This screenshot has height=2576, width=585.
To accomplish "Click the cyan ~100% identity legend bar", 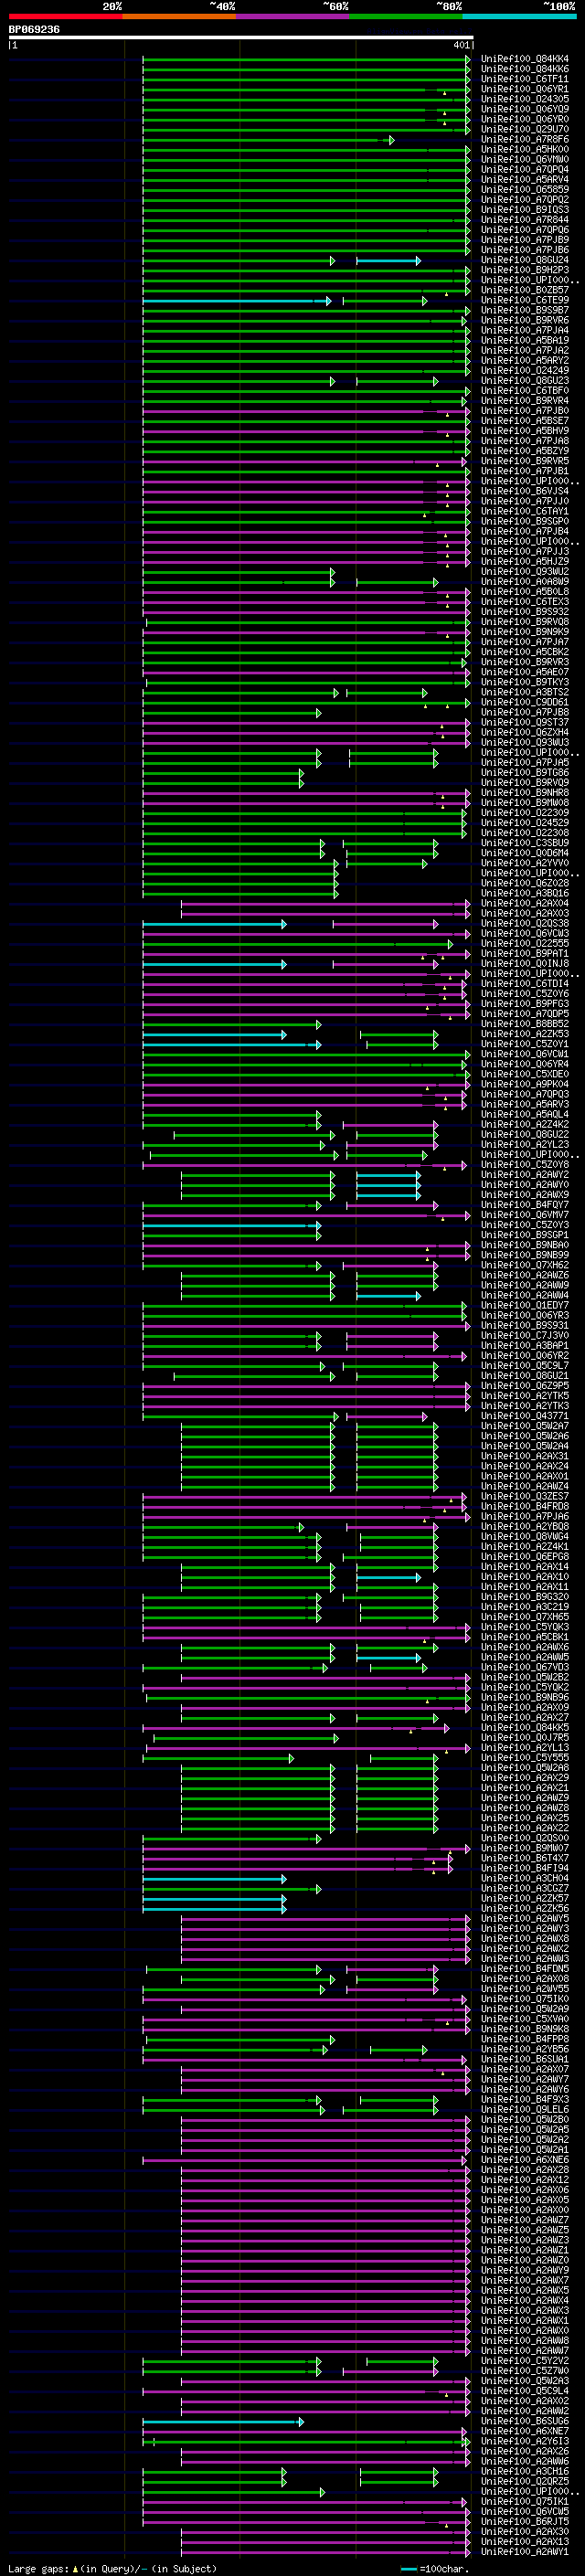I will (x=519, y=16).
